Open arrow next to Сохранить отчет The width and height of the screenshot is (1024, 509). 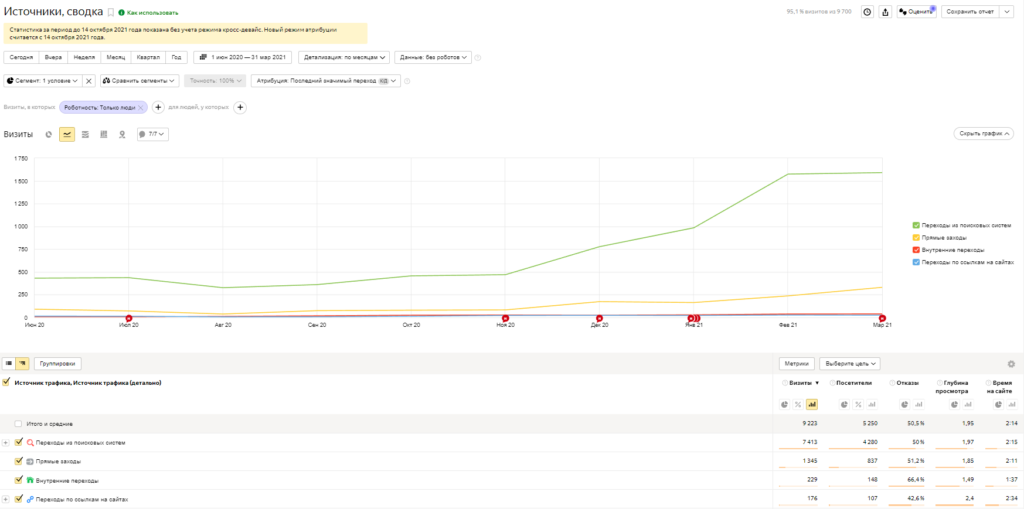click(x=1006, y=12)
